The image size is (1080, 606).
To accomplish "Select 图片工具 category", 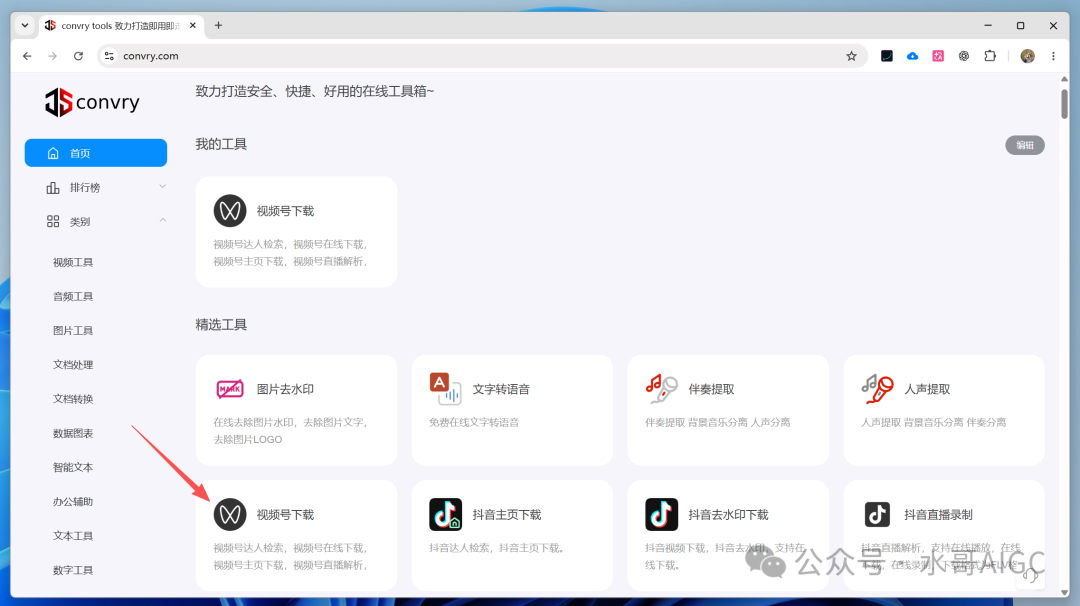I will coord(73,331).
